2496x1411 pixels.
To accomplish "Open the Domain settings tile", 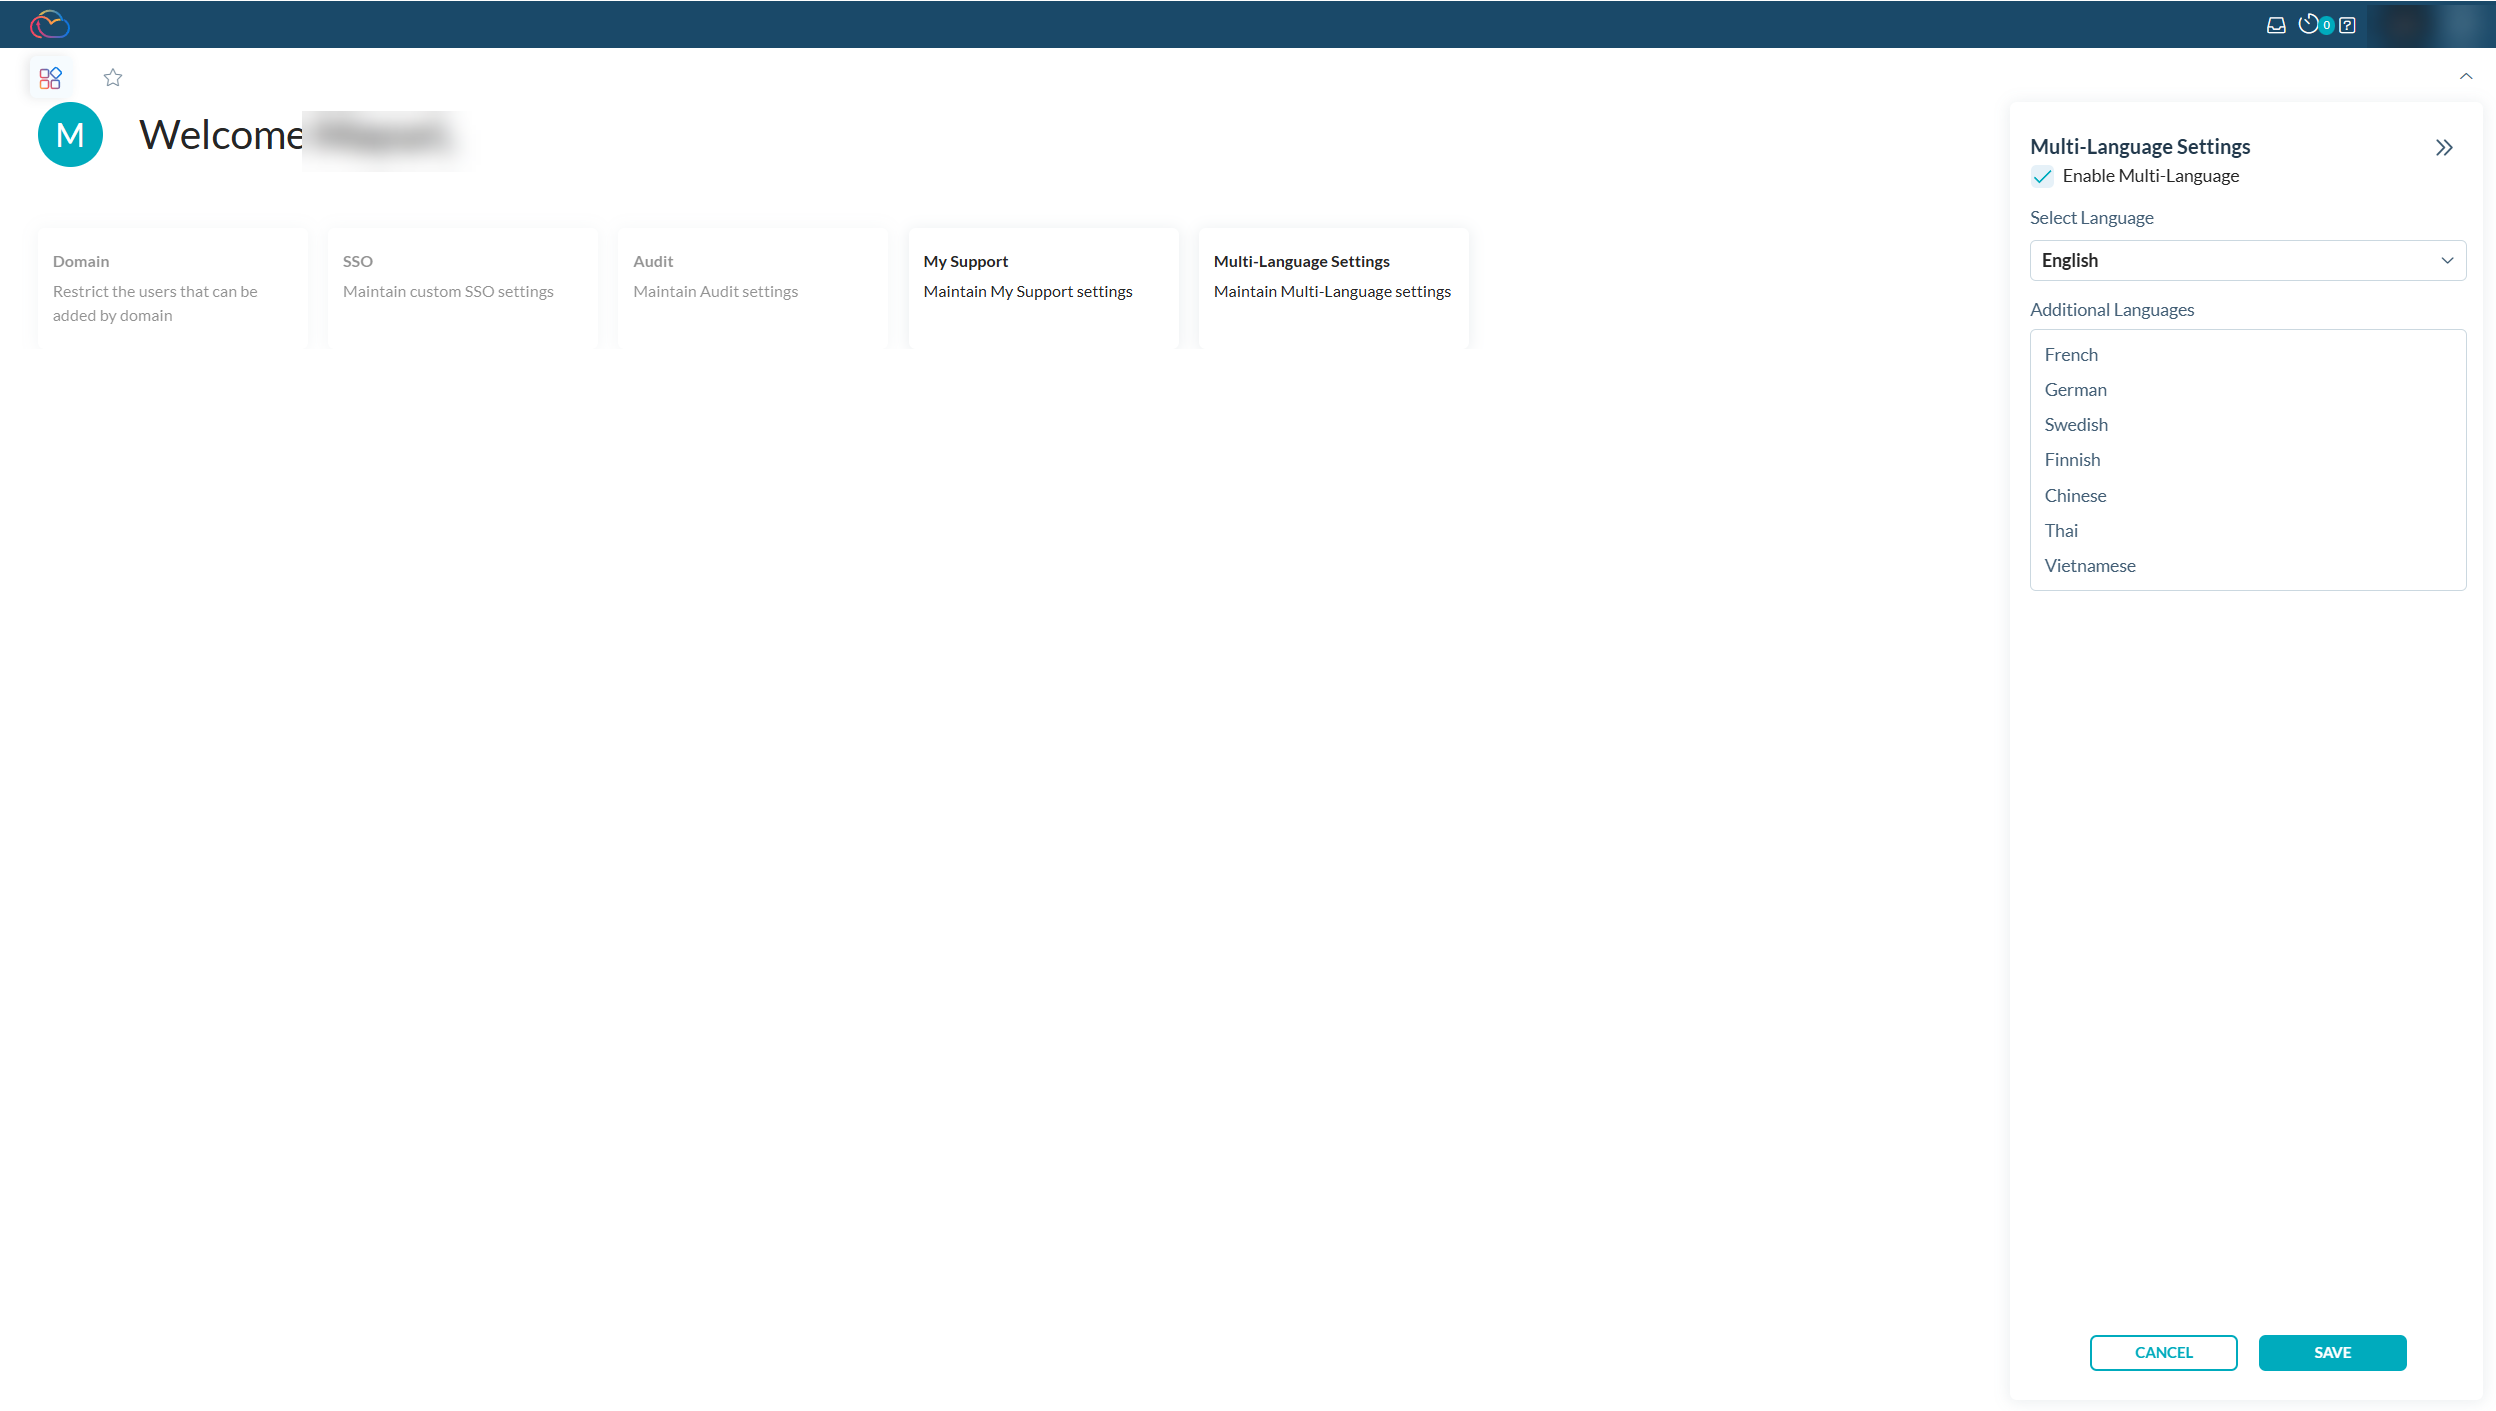I will click(171, 287).
